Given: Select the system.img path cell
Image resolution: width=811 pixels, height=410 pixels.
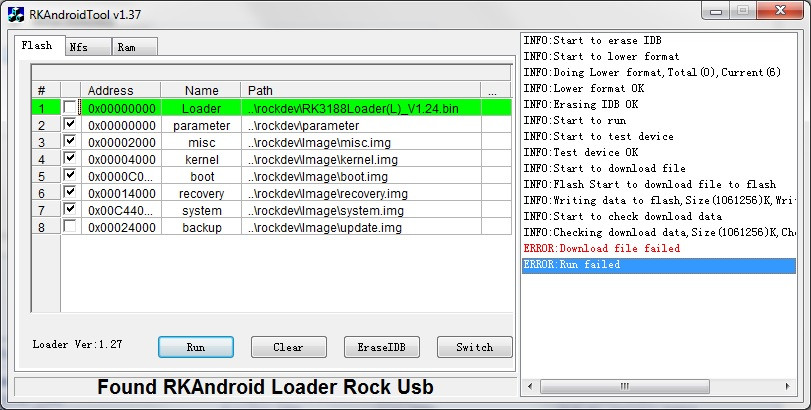Looking at the screenshot, I should point(361,211).
